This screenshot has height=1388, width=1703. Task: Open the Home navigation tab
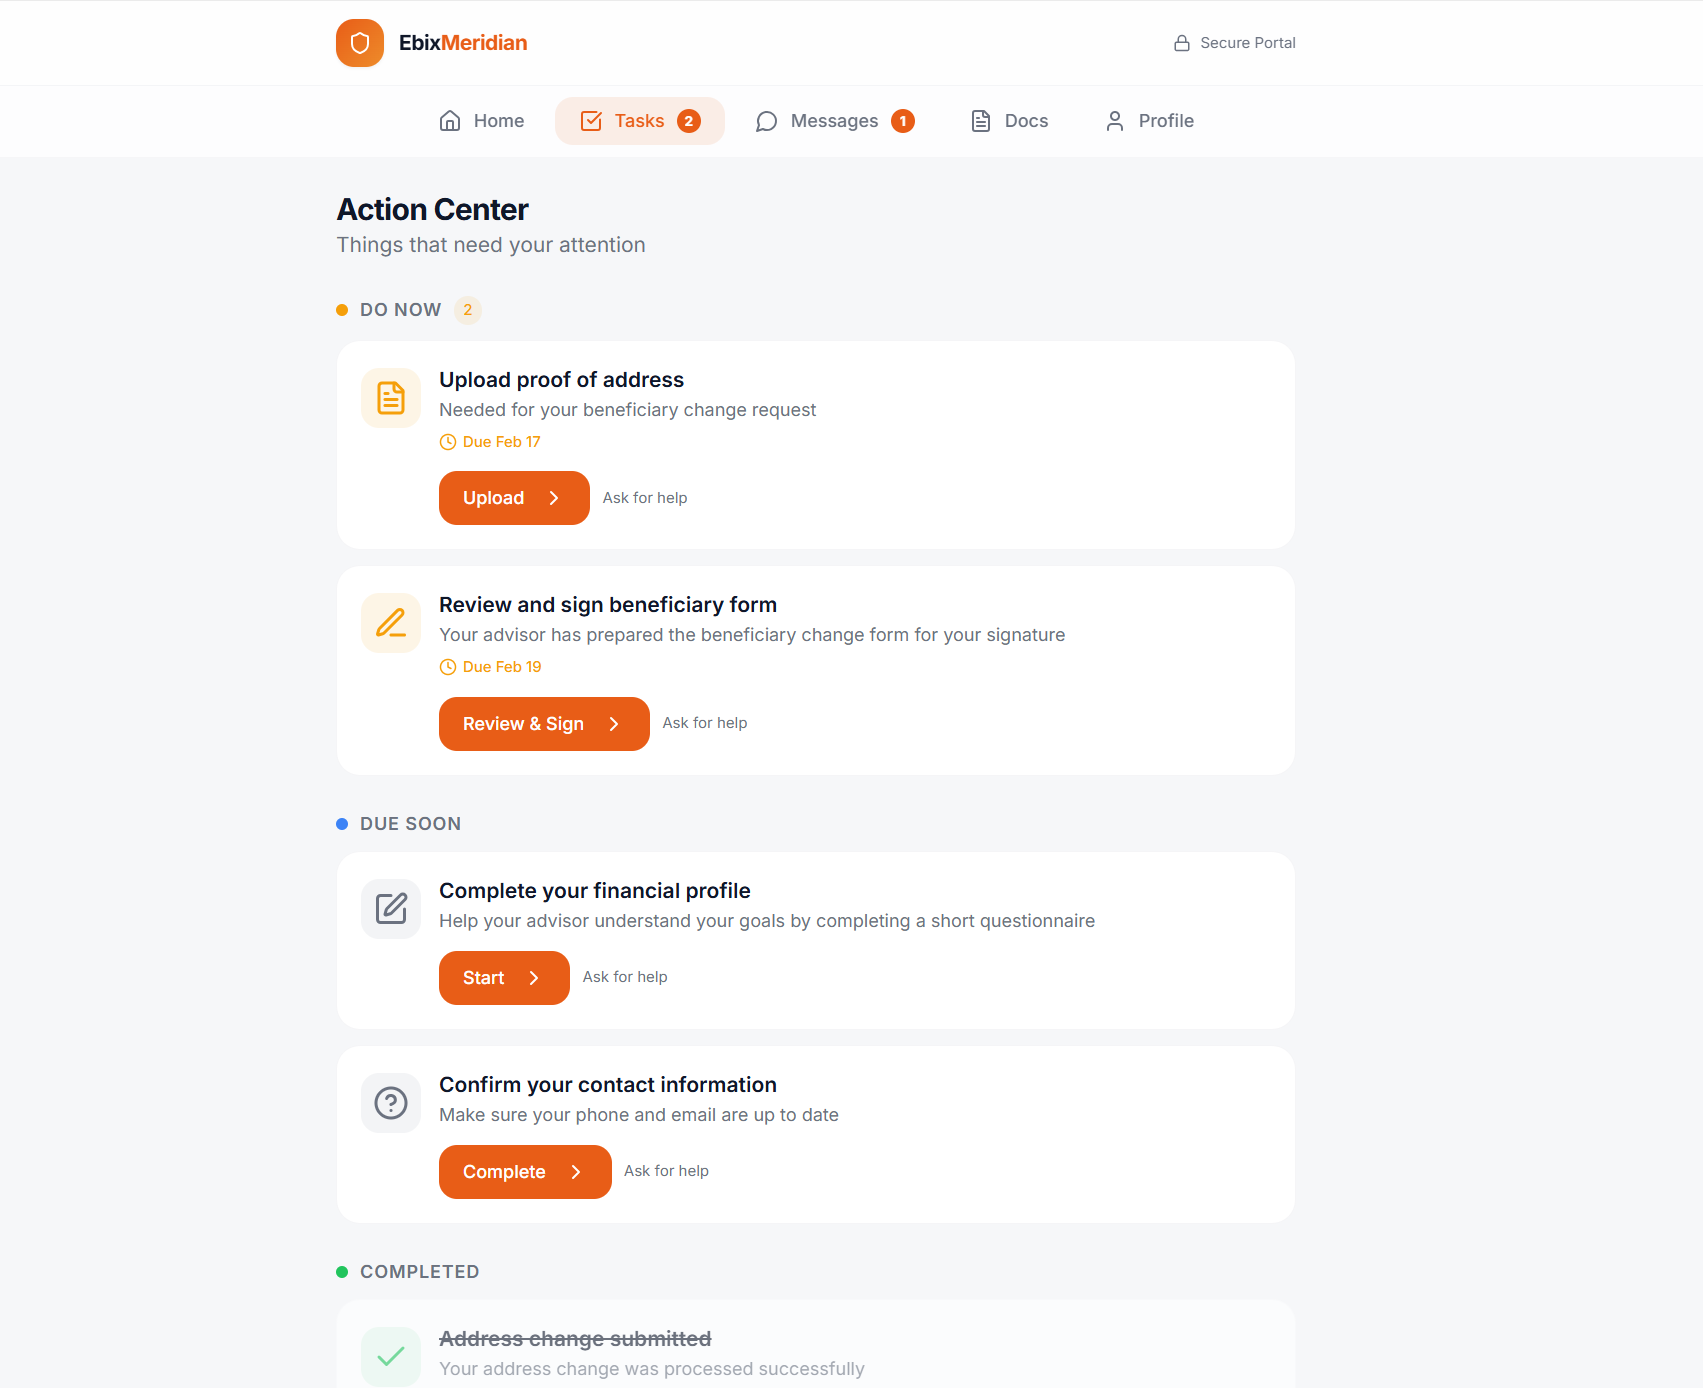(482, 121)
